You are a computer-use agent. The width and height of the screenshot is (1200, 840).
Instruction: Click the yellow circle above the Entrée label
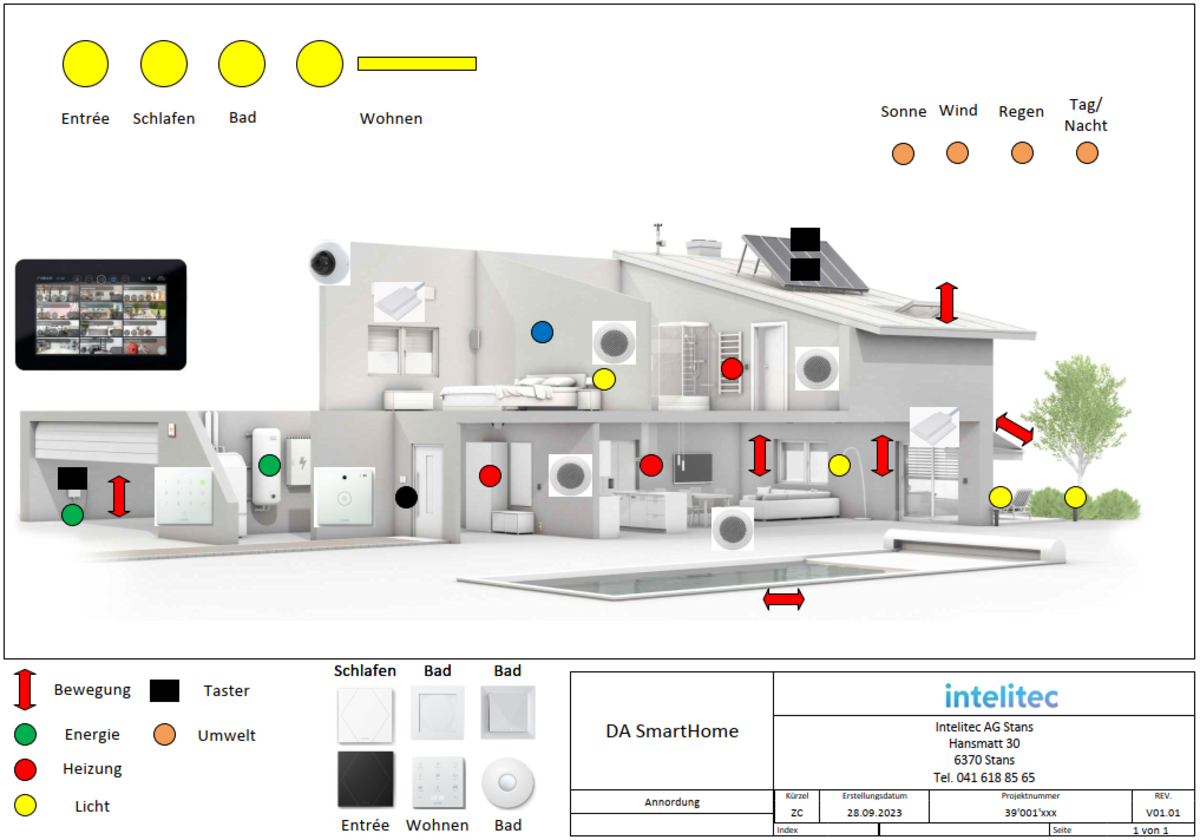[x=85, y=64]
